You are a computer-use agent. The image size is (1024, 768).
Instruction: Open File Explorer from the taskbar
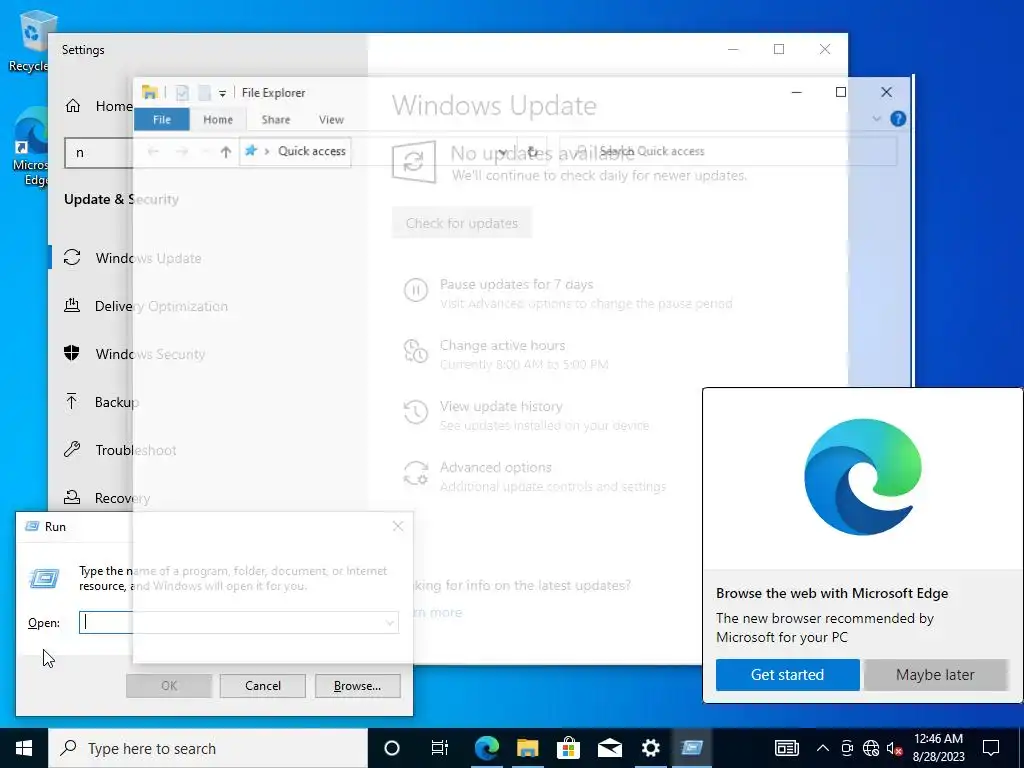[527, 748]
